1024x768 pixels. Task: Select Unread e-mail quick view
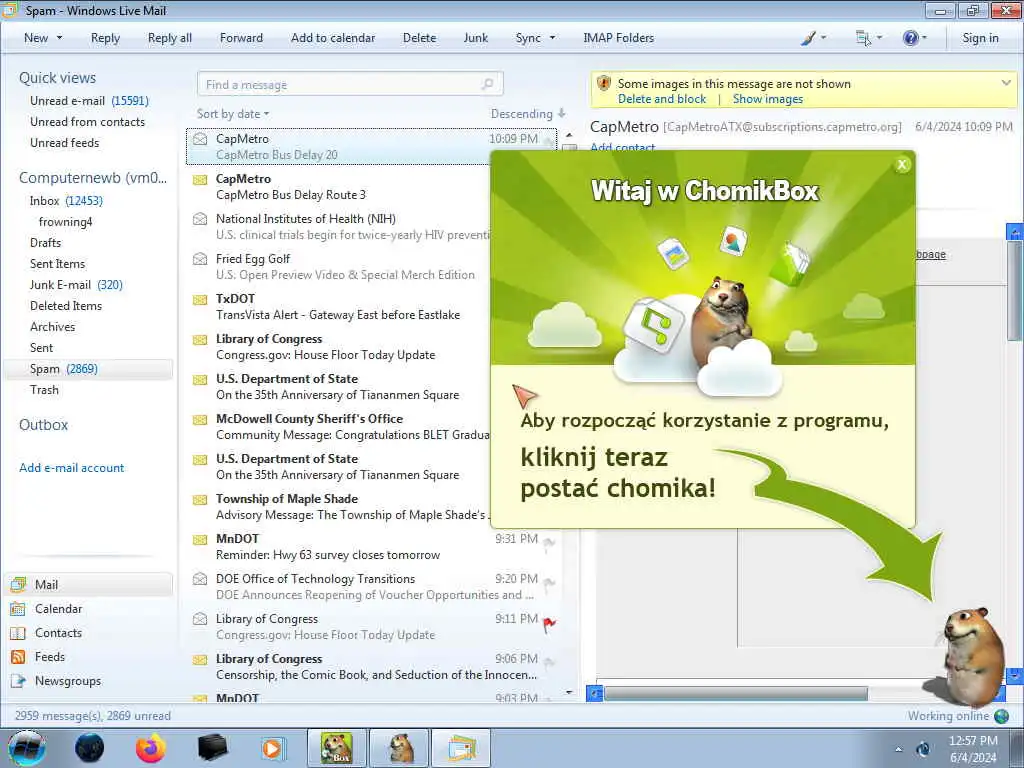pos(89,101)
